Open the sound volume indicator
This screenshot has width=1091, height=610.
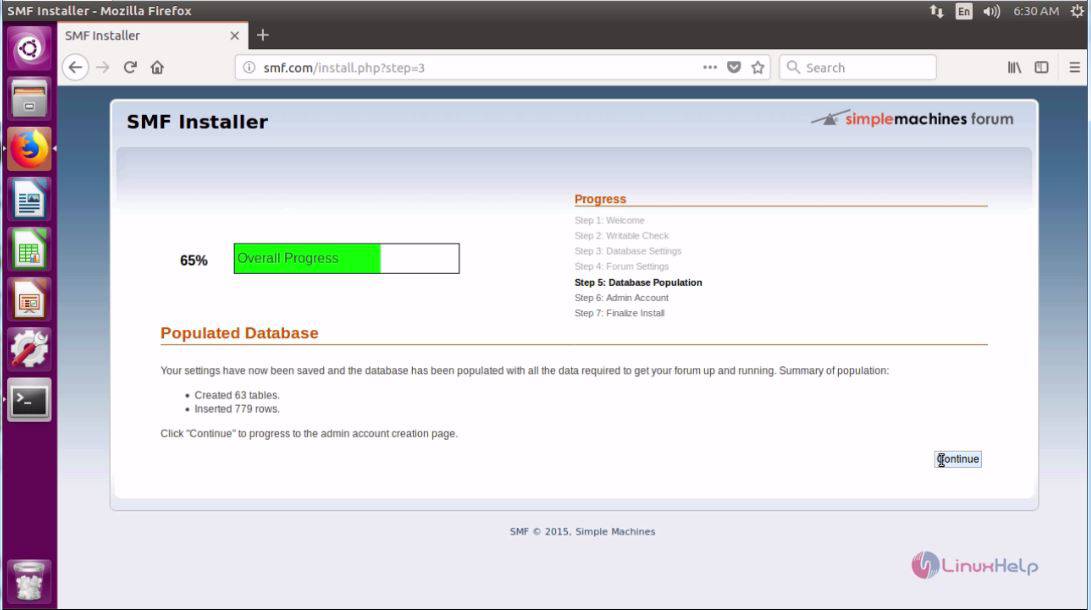(992, 11)
